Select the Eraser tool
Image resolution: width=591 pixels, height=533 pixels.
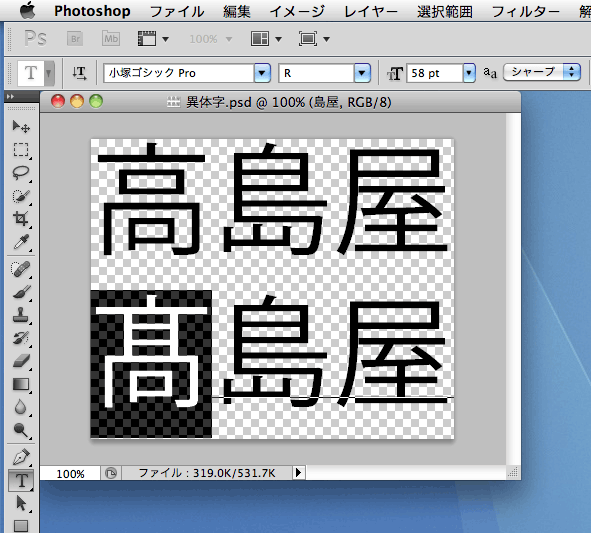point(21,361)
